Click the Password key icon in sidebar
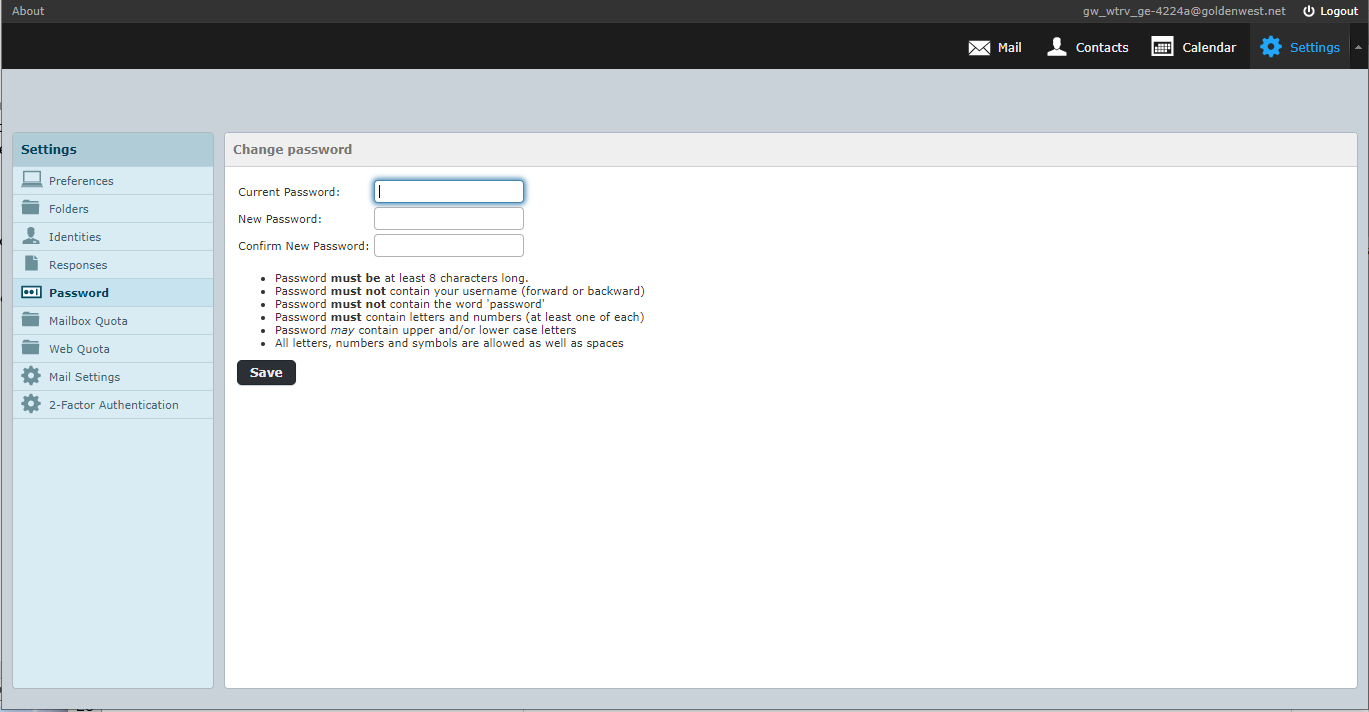The image size is (1369, 712). coord(30,292)
